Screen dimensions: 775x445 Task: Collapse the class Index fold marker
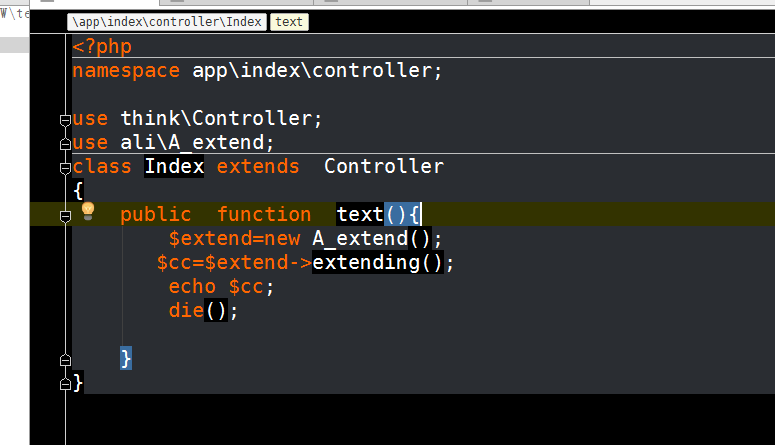tap(66, 167)
